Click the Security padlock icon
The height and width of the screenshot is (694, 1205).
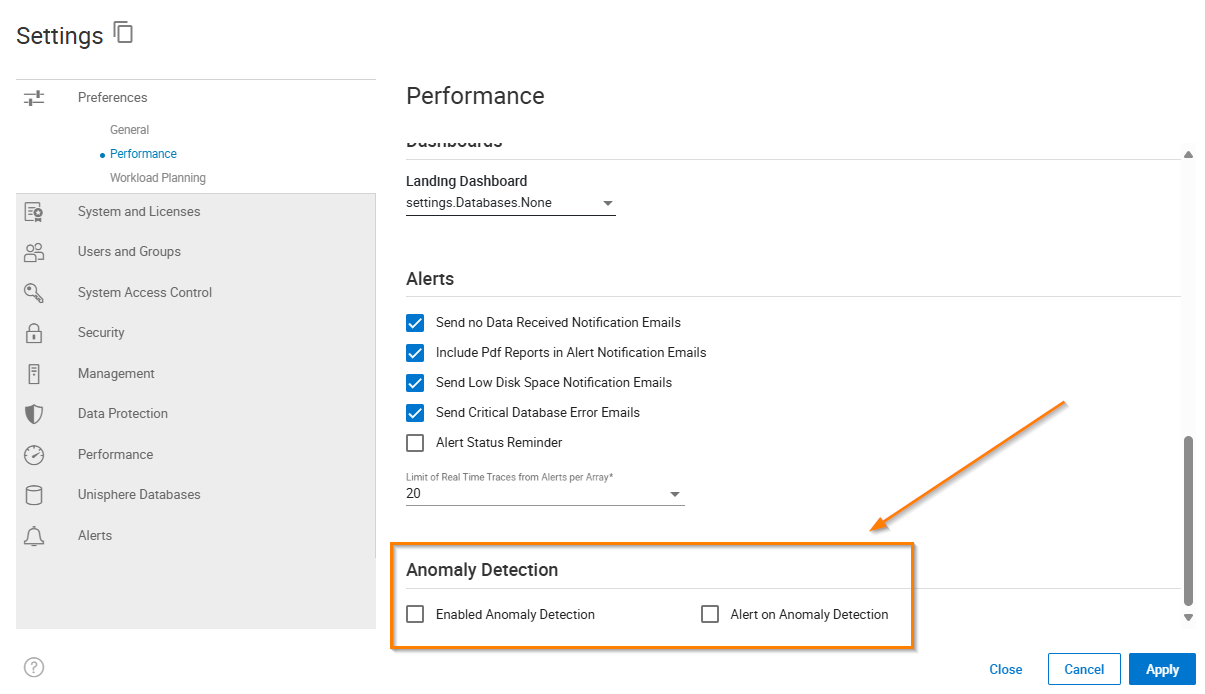point(34,332)
